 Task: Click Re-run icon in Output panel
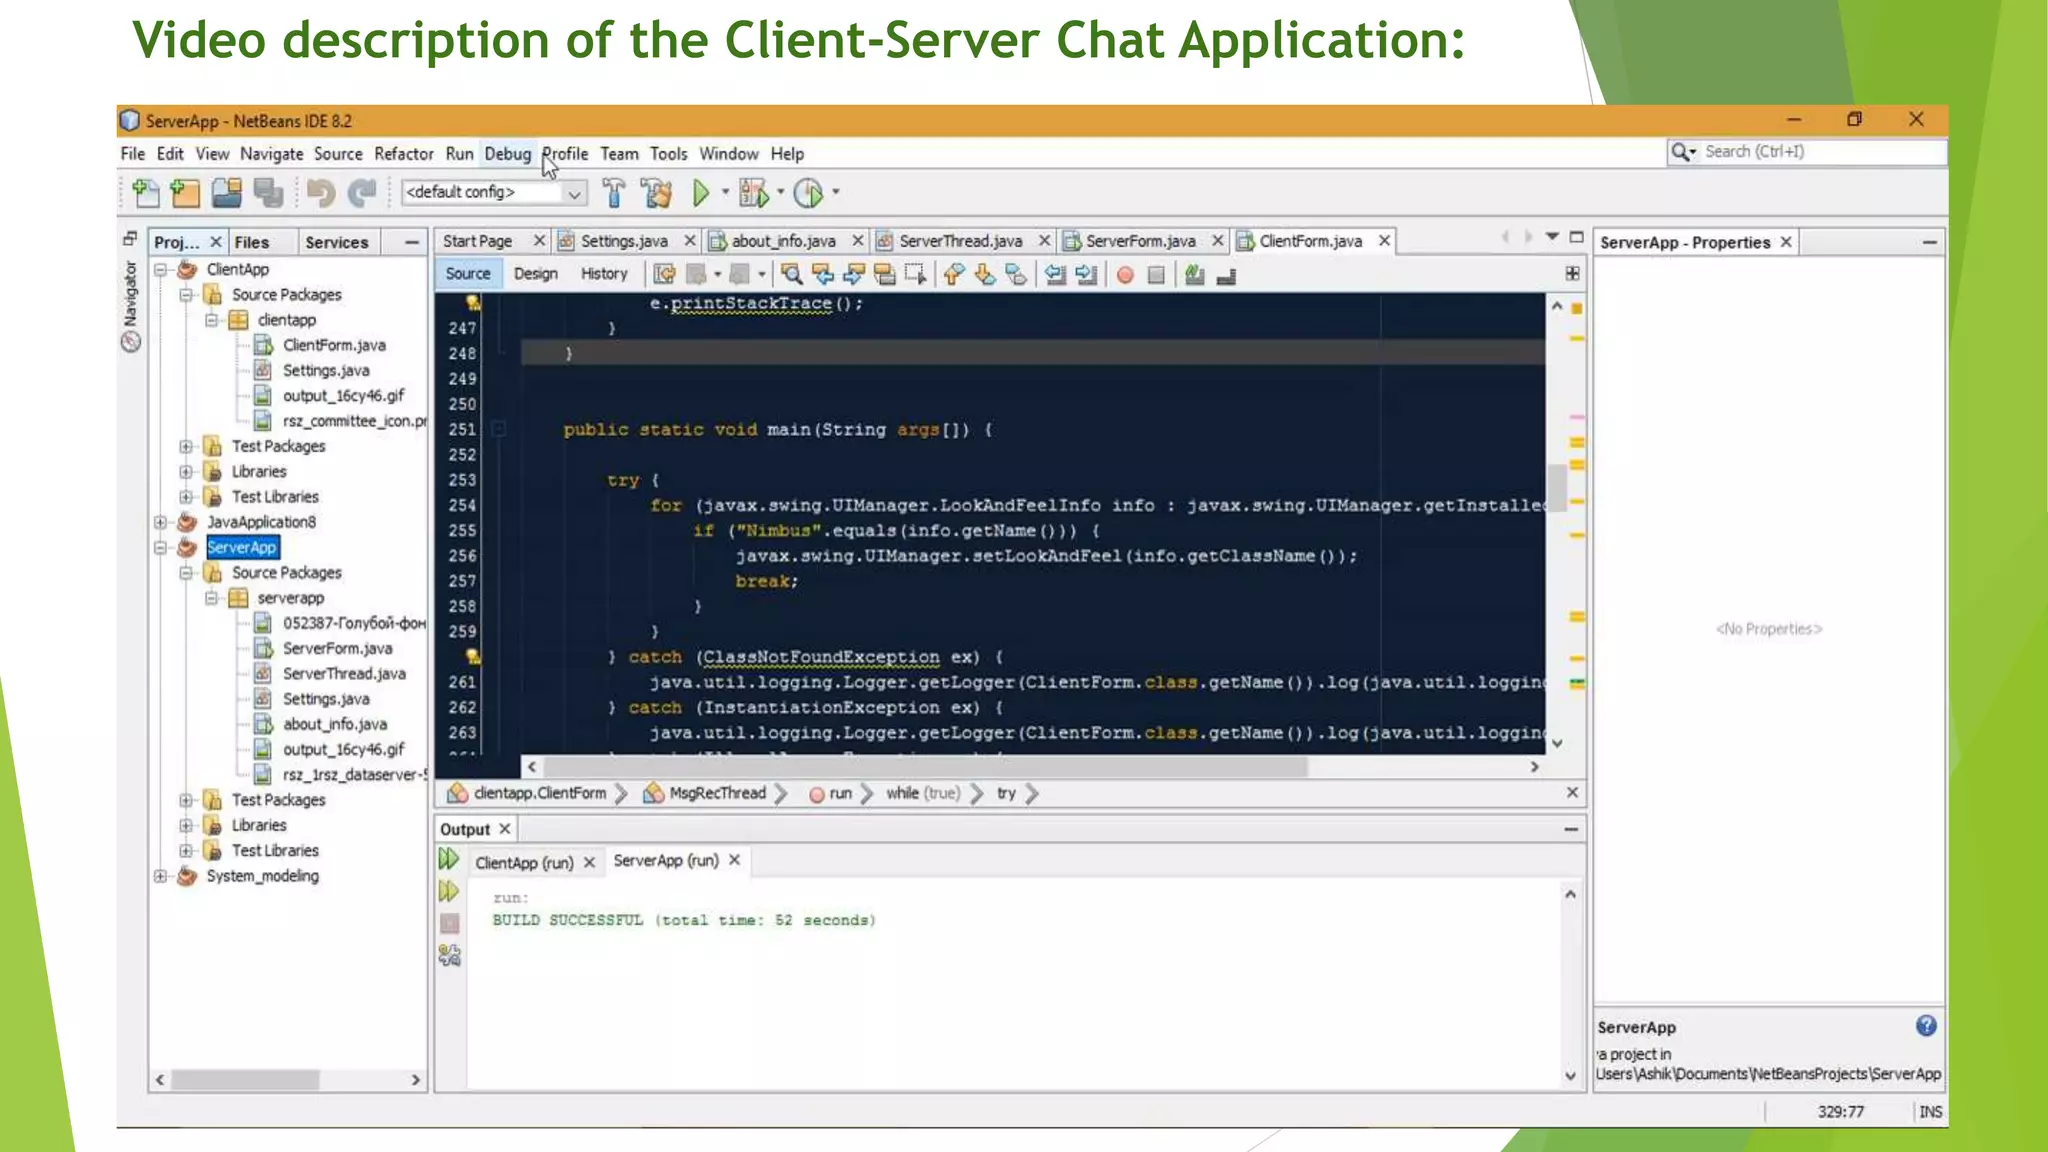[449, 859]
